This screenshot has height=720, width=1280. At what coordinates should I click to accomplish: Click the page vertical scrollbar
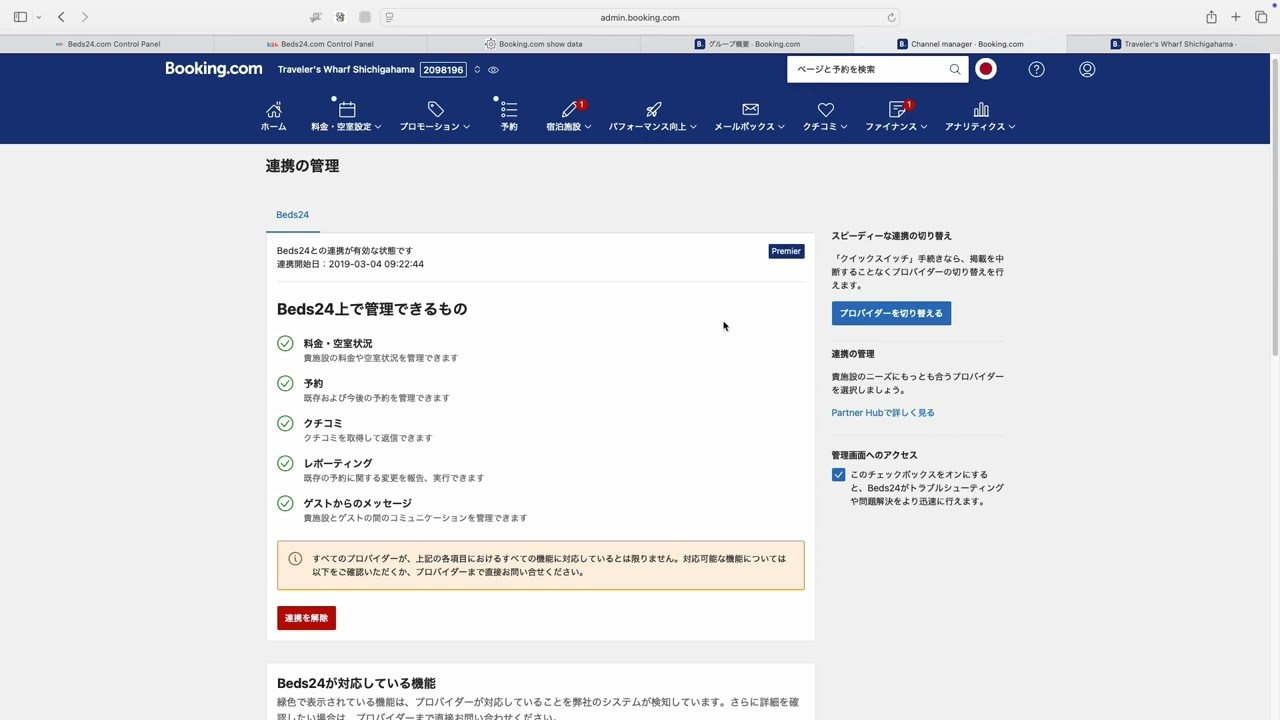coord(1275,205)
